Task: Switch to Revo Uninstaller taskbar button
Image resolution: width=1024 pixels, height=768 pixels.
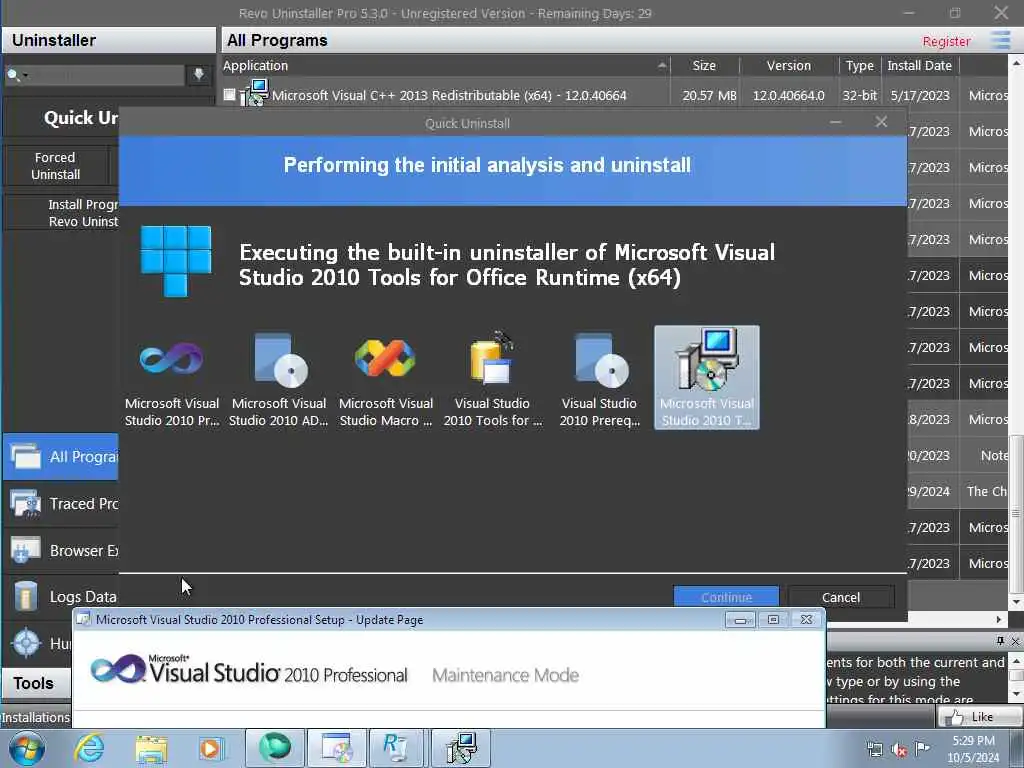Action: [x=395, y=748]
